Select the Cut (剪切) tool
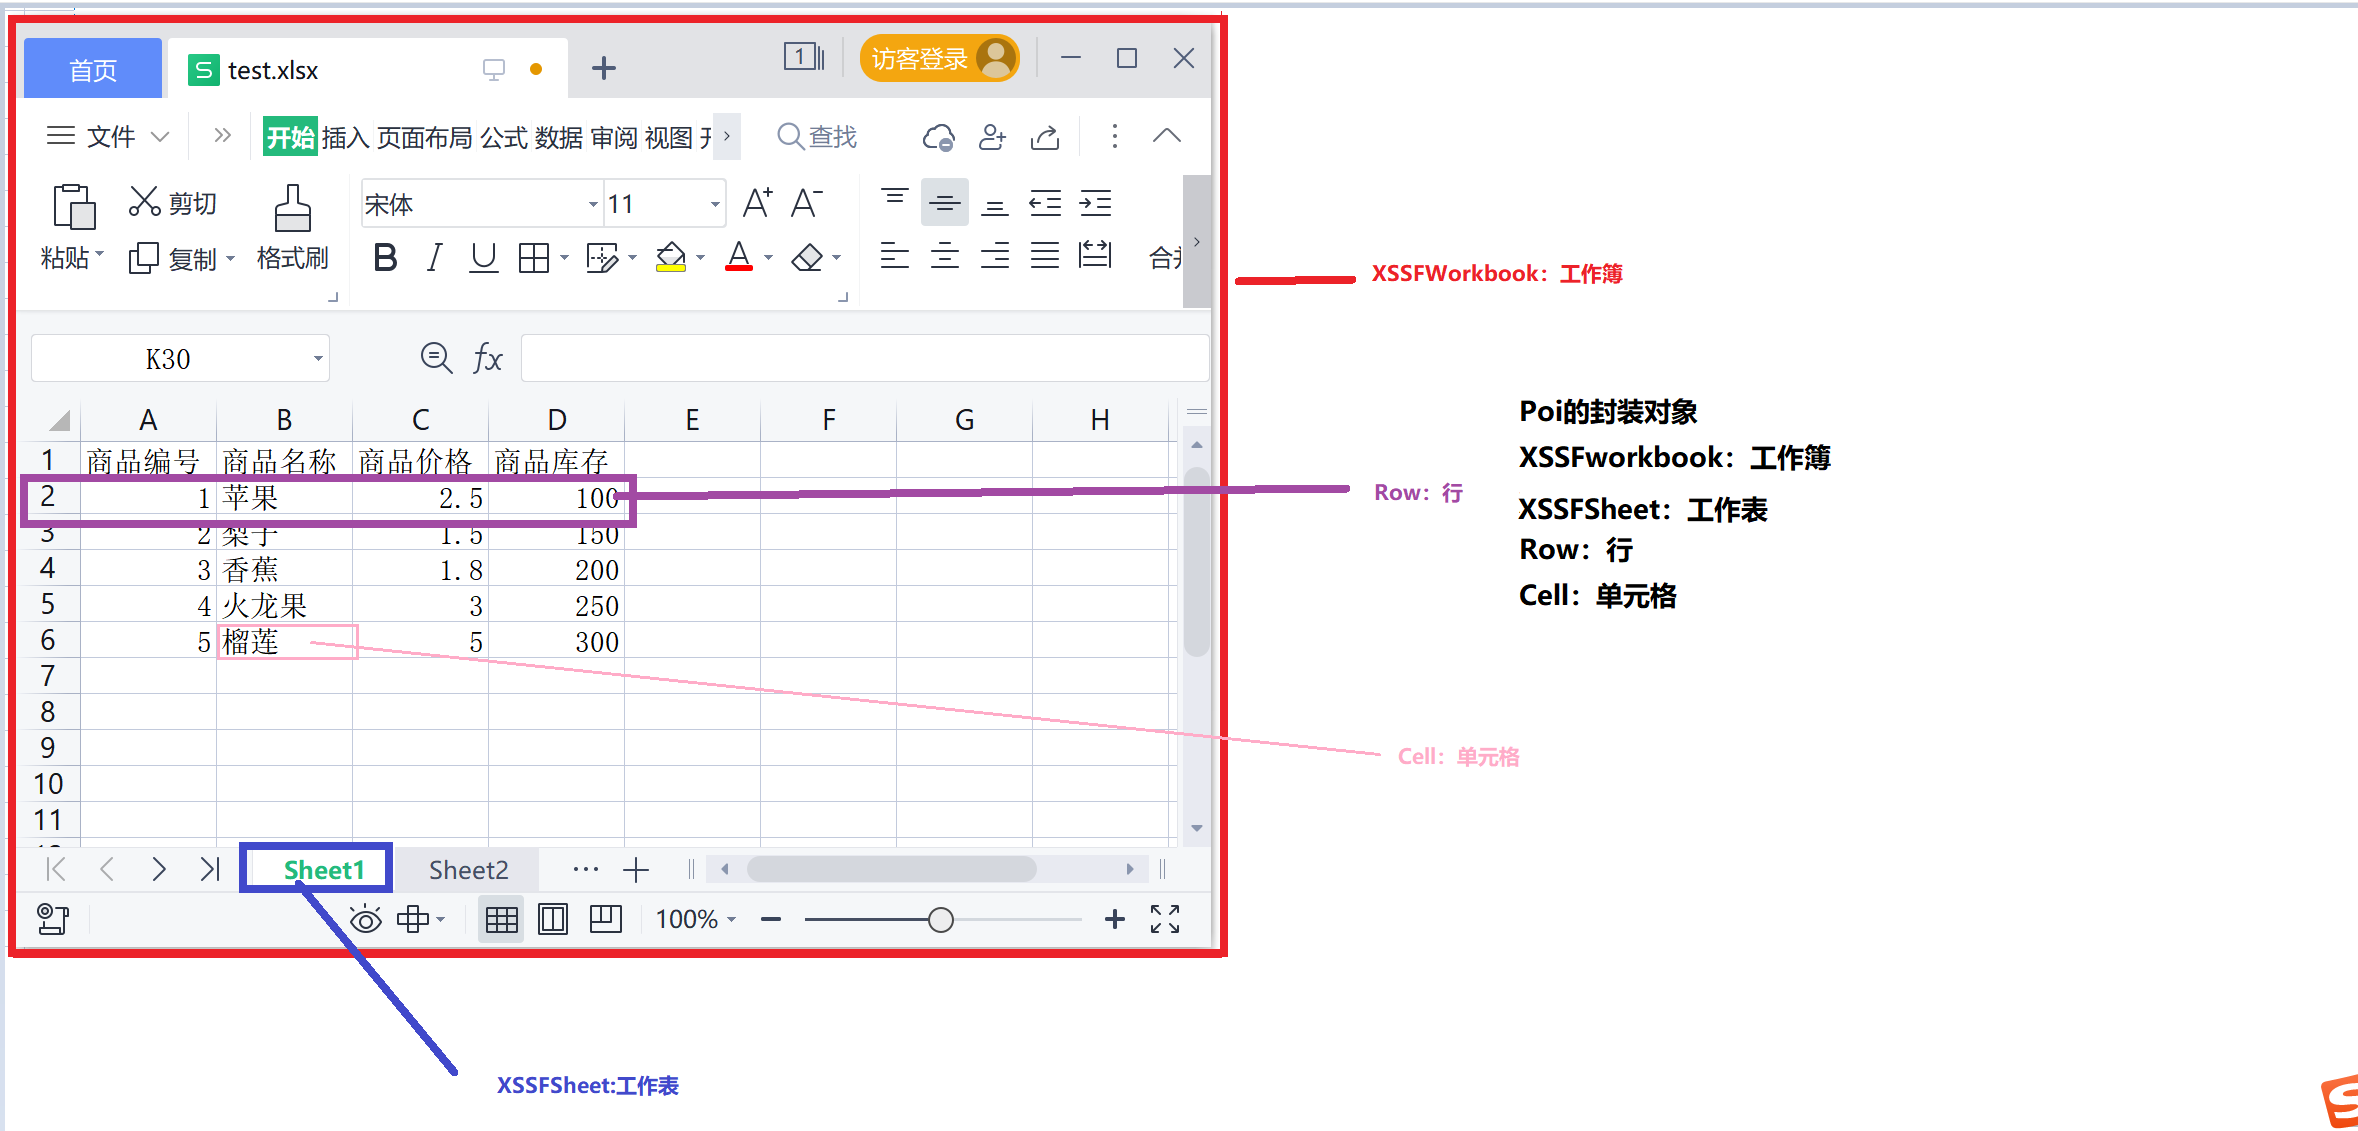This screenshot has width=2358, height=1131. pyautogui.click(x=173, y=202)
